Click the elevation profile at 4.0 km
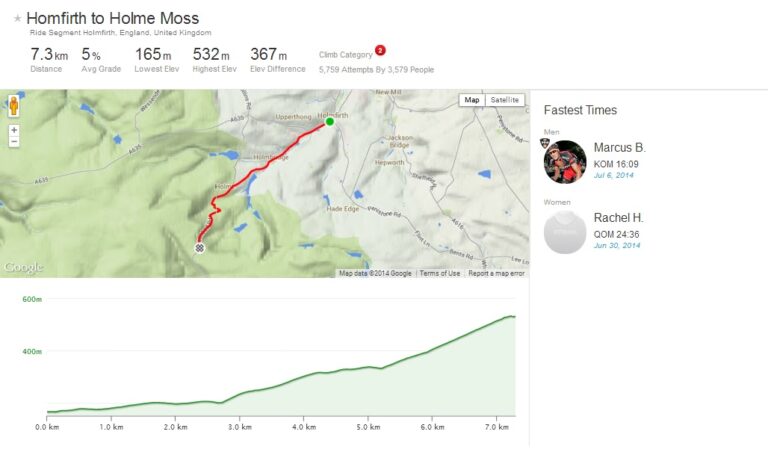768x452 pixels. [304, 375]
